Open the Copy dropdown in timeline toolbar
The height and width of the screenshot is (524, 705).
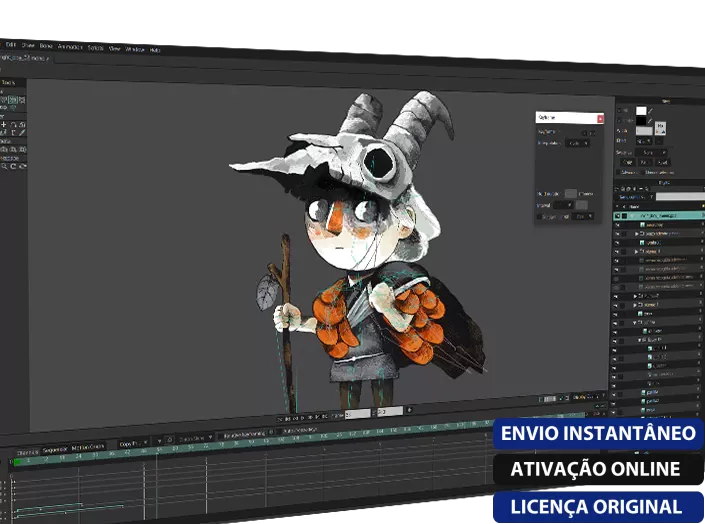click(x=133, y=443)
